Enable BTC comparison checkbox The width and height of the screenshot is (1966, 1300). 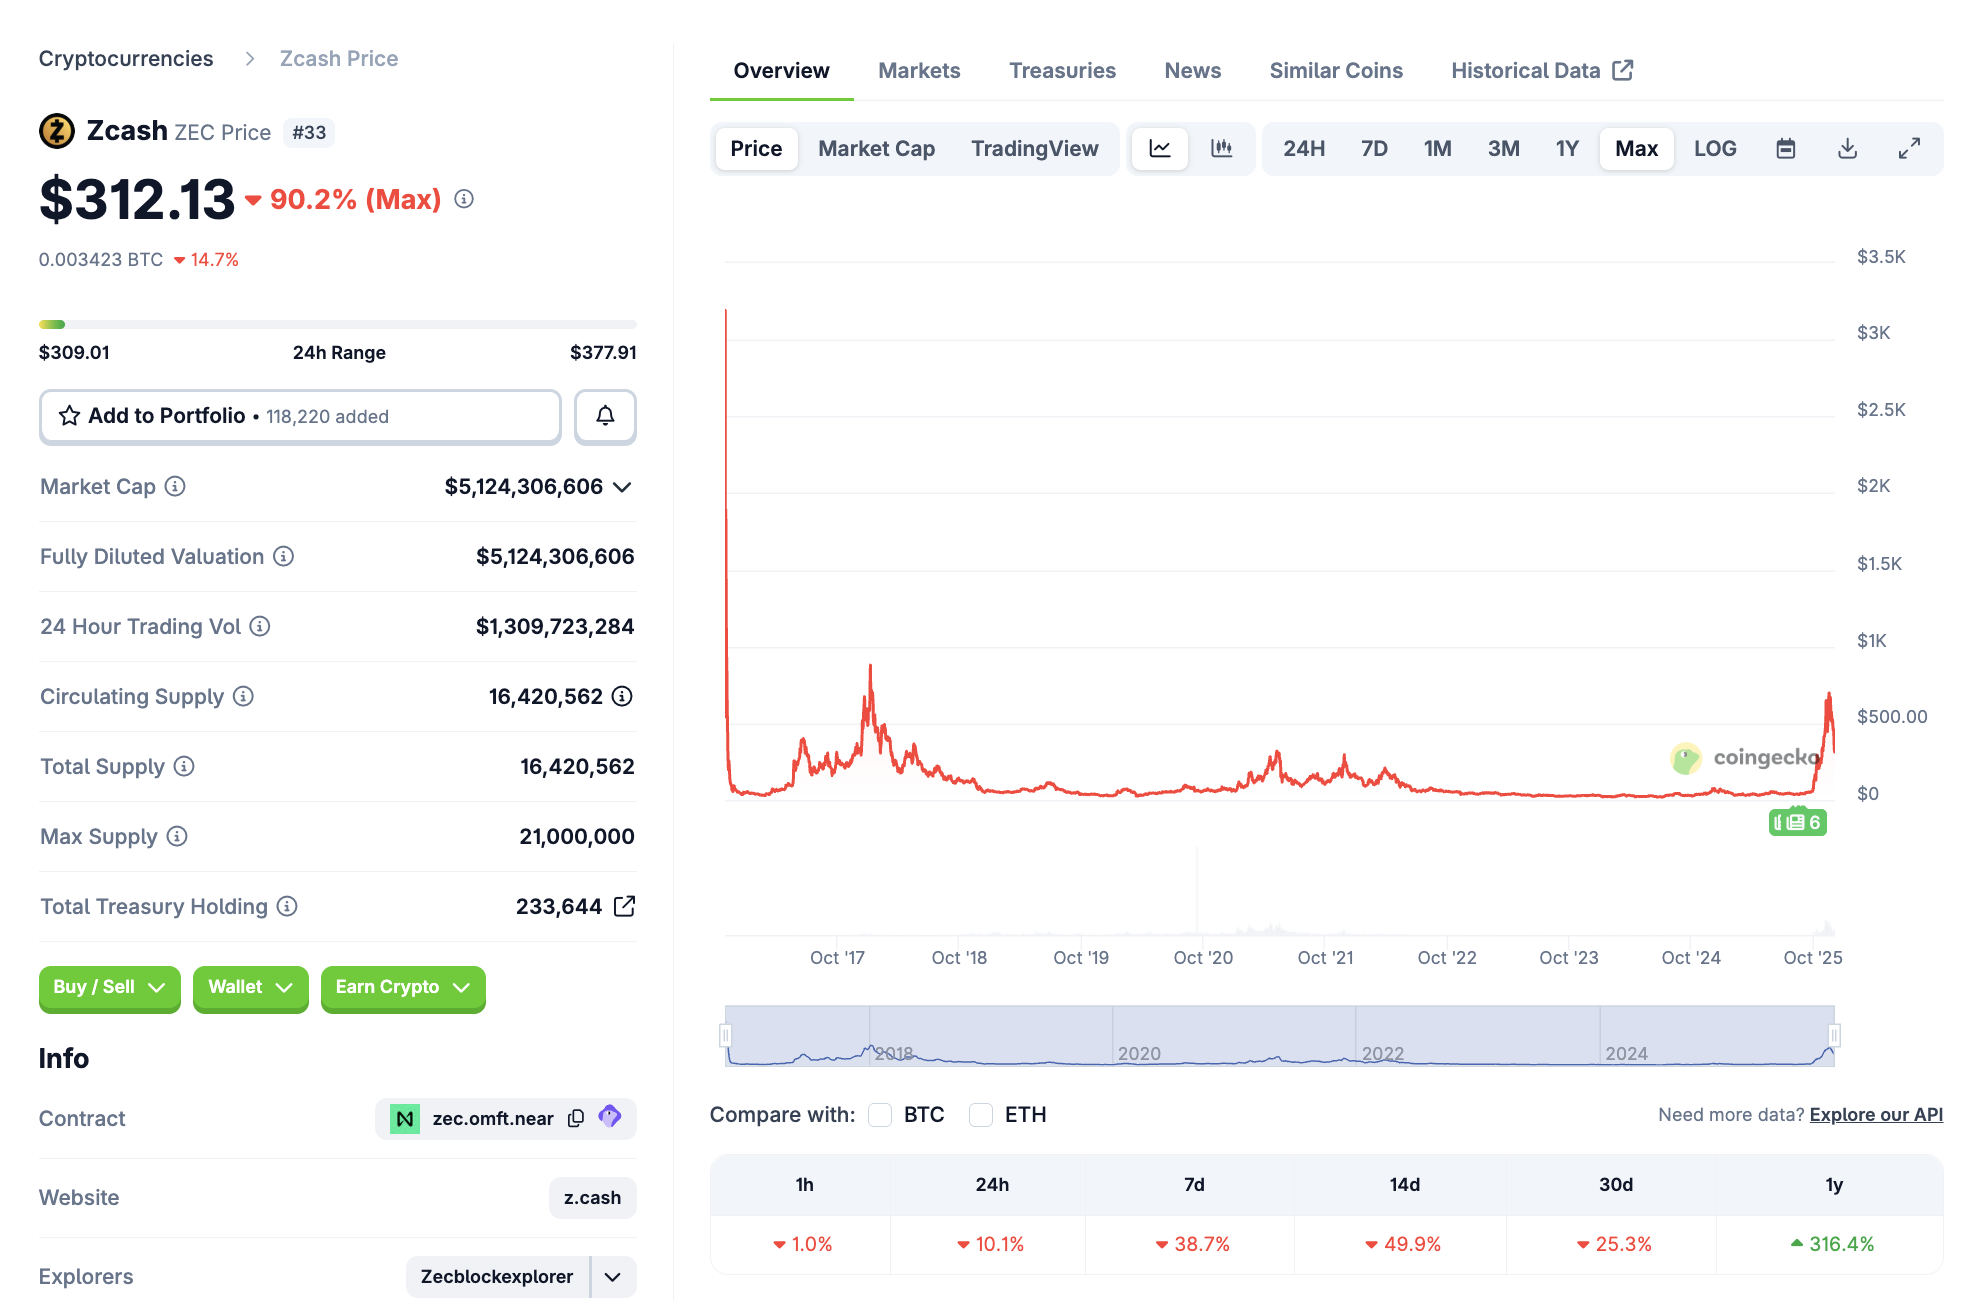pyautogui.click(x=880, y=1115)
